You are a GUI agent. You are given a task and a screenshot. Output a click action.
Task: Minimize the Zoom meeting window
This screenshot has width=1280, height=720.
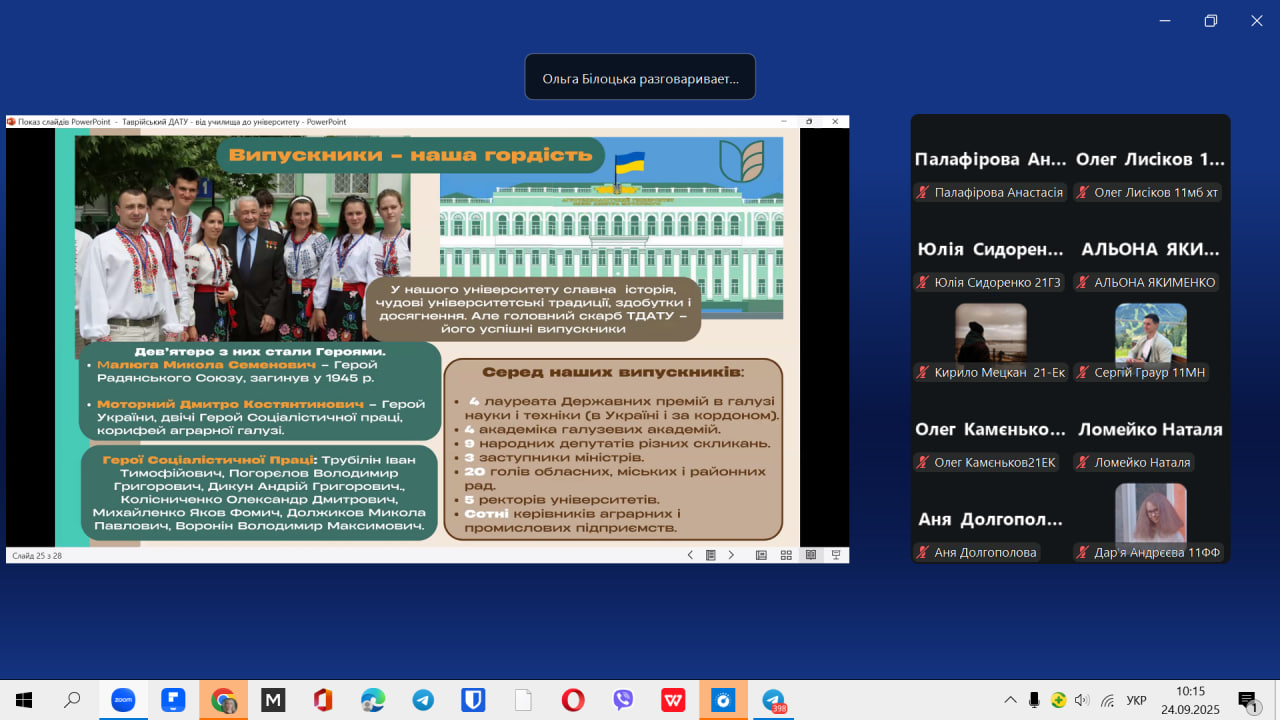[1164, 20]
